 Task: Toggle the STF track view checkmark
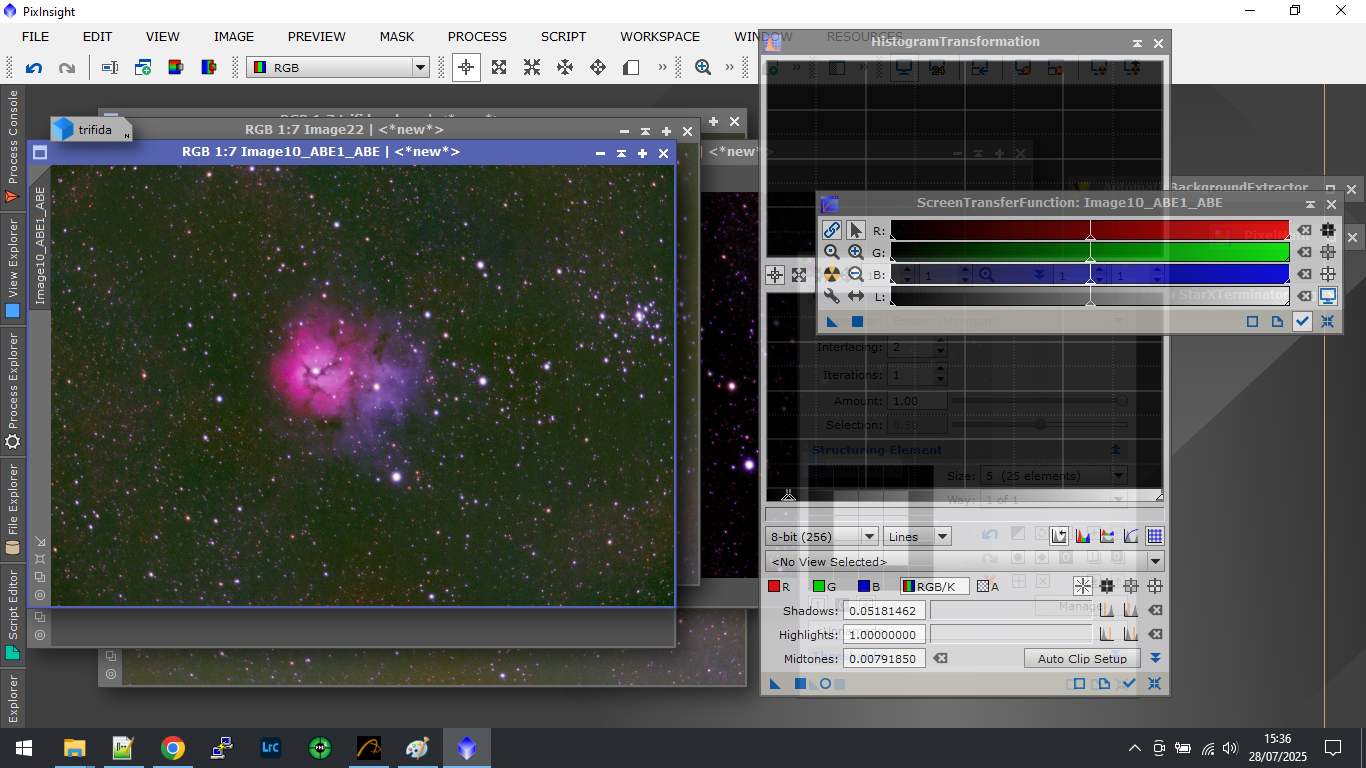coord(1302,321)
